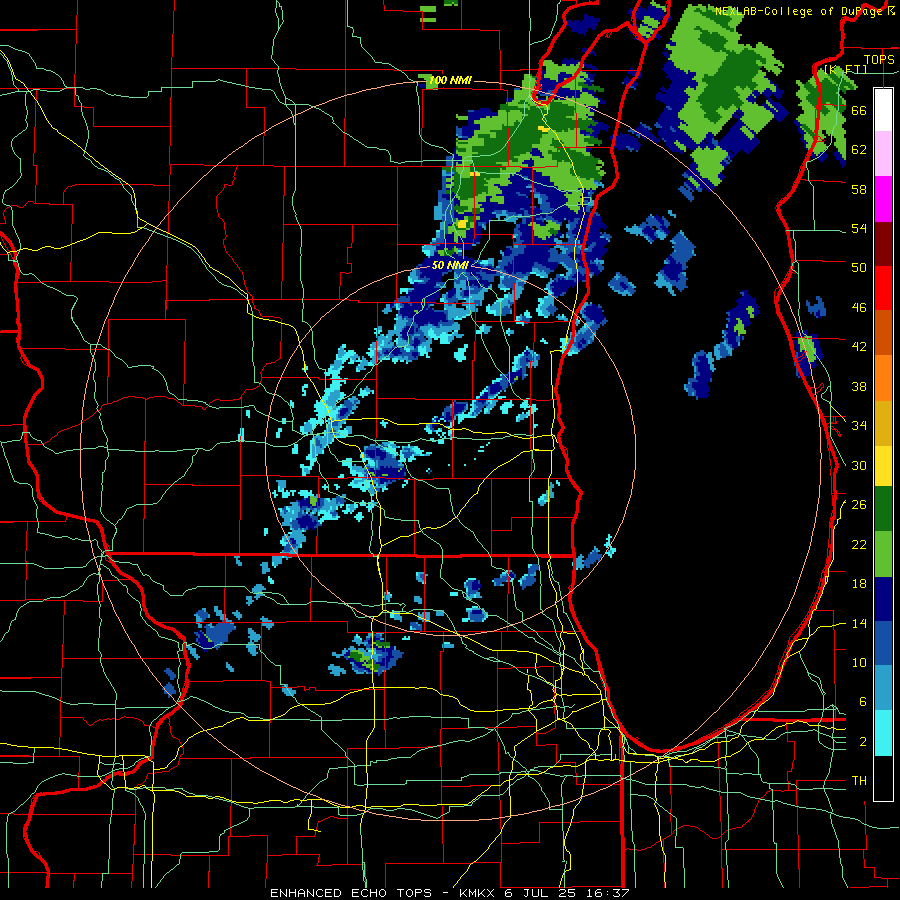This screenshot has height=900, width=900.
Task: Click the 100 NMI range ring label
Action: pyautogui.click(x=450, y=80)
